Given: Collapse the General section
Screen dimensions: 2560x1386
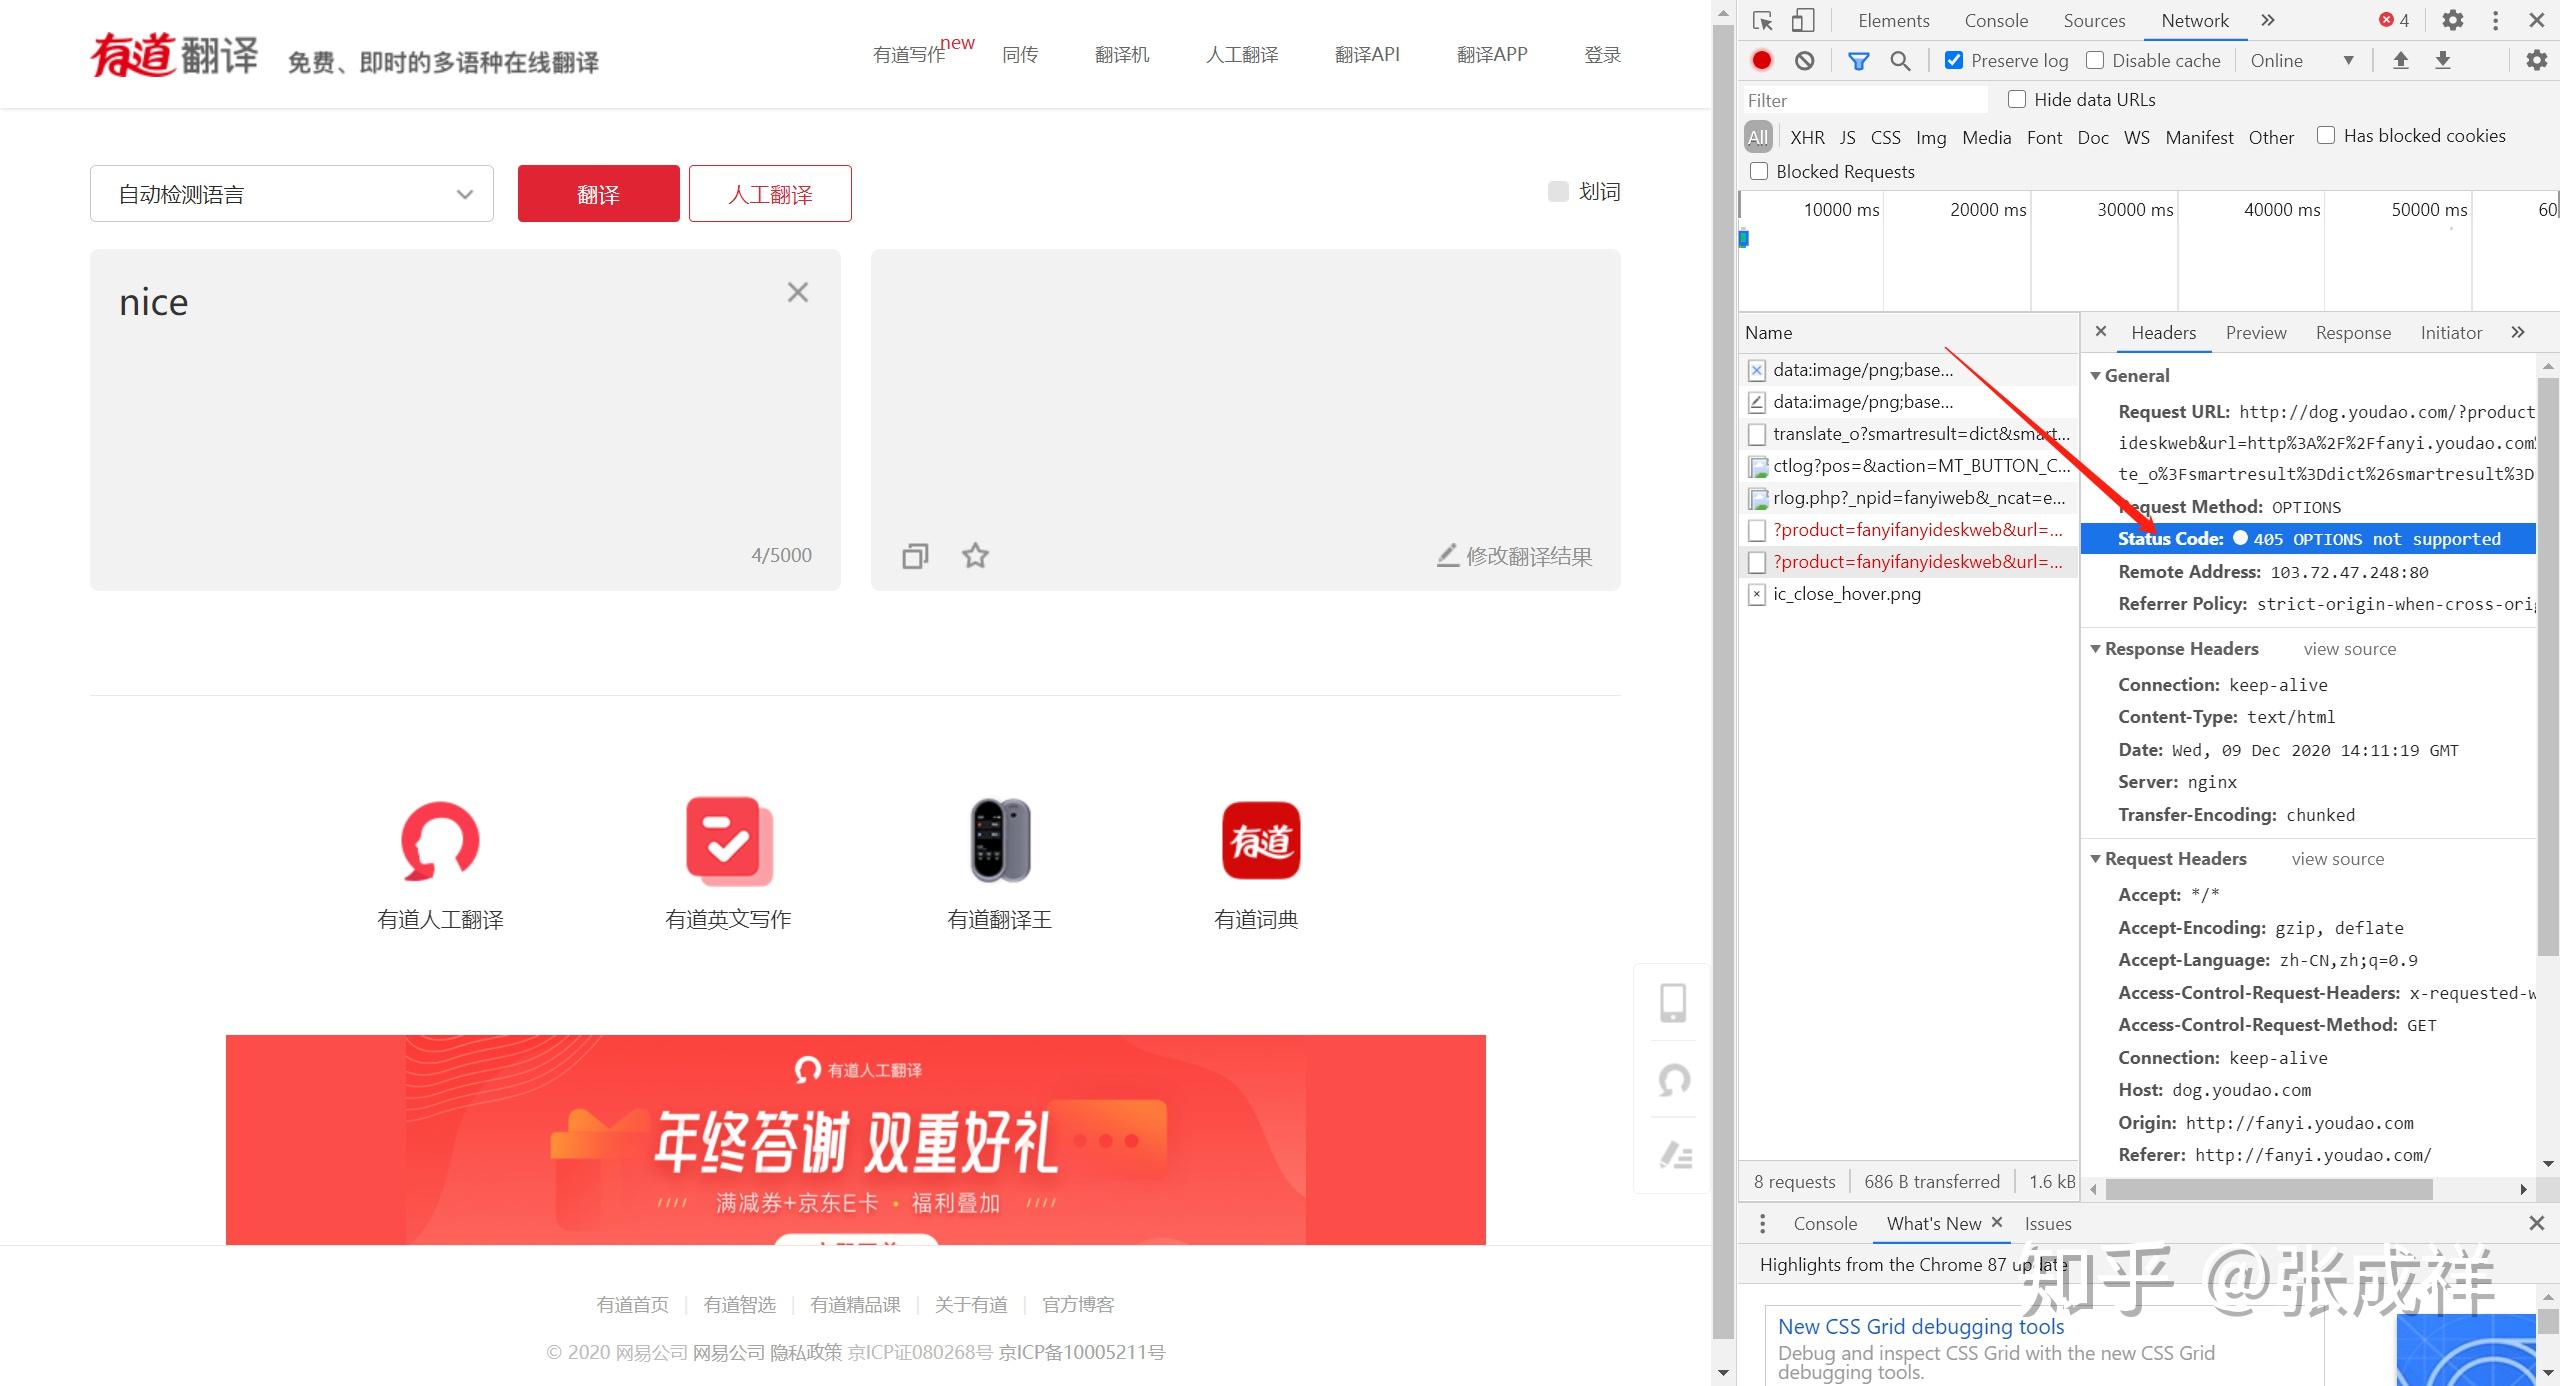Looking at the screenshot, I should [2095, 376].
